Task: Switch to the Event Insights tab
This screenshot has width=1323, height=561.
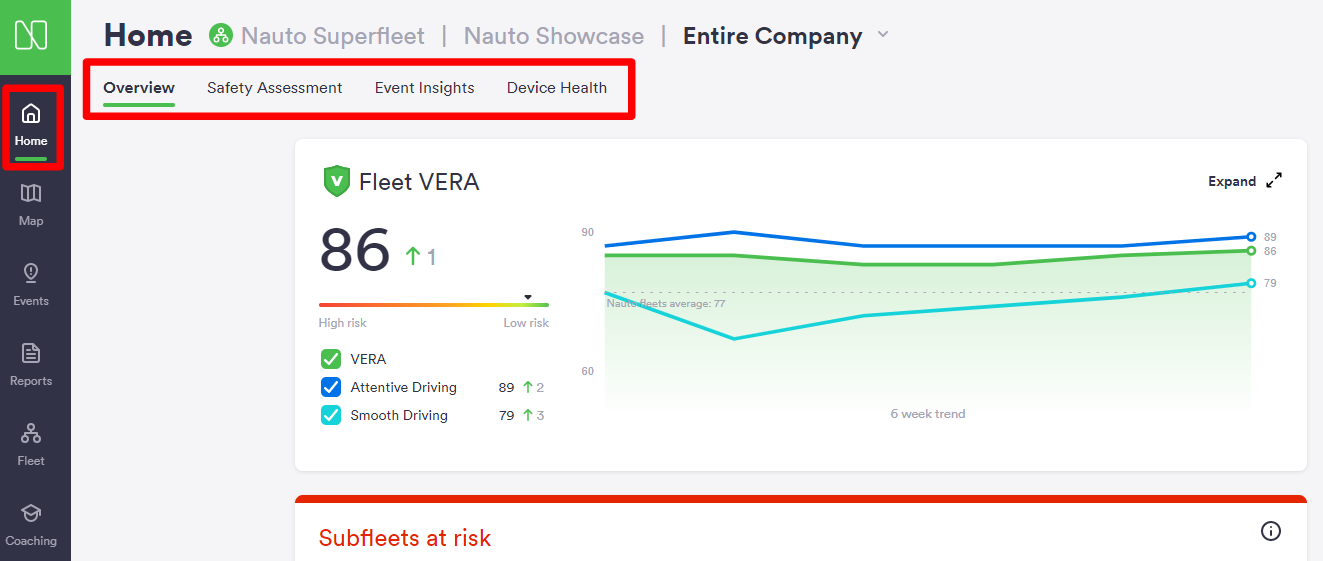Action: (x=424, y=88)
